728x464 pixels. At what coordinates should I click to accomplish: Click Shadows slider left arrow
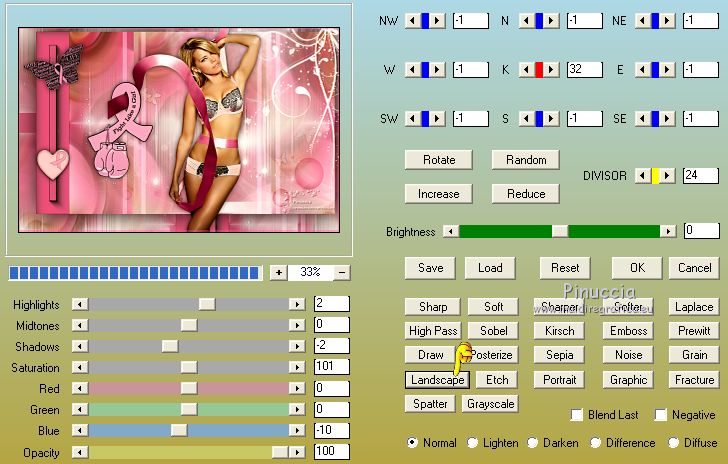(x=80, y=346)
